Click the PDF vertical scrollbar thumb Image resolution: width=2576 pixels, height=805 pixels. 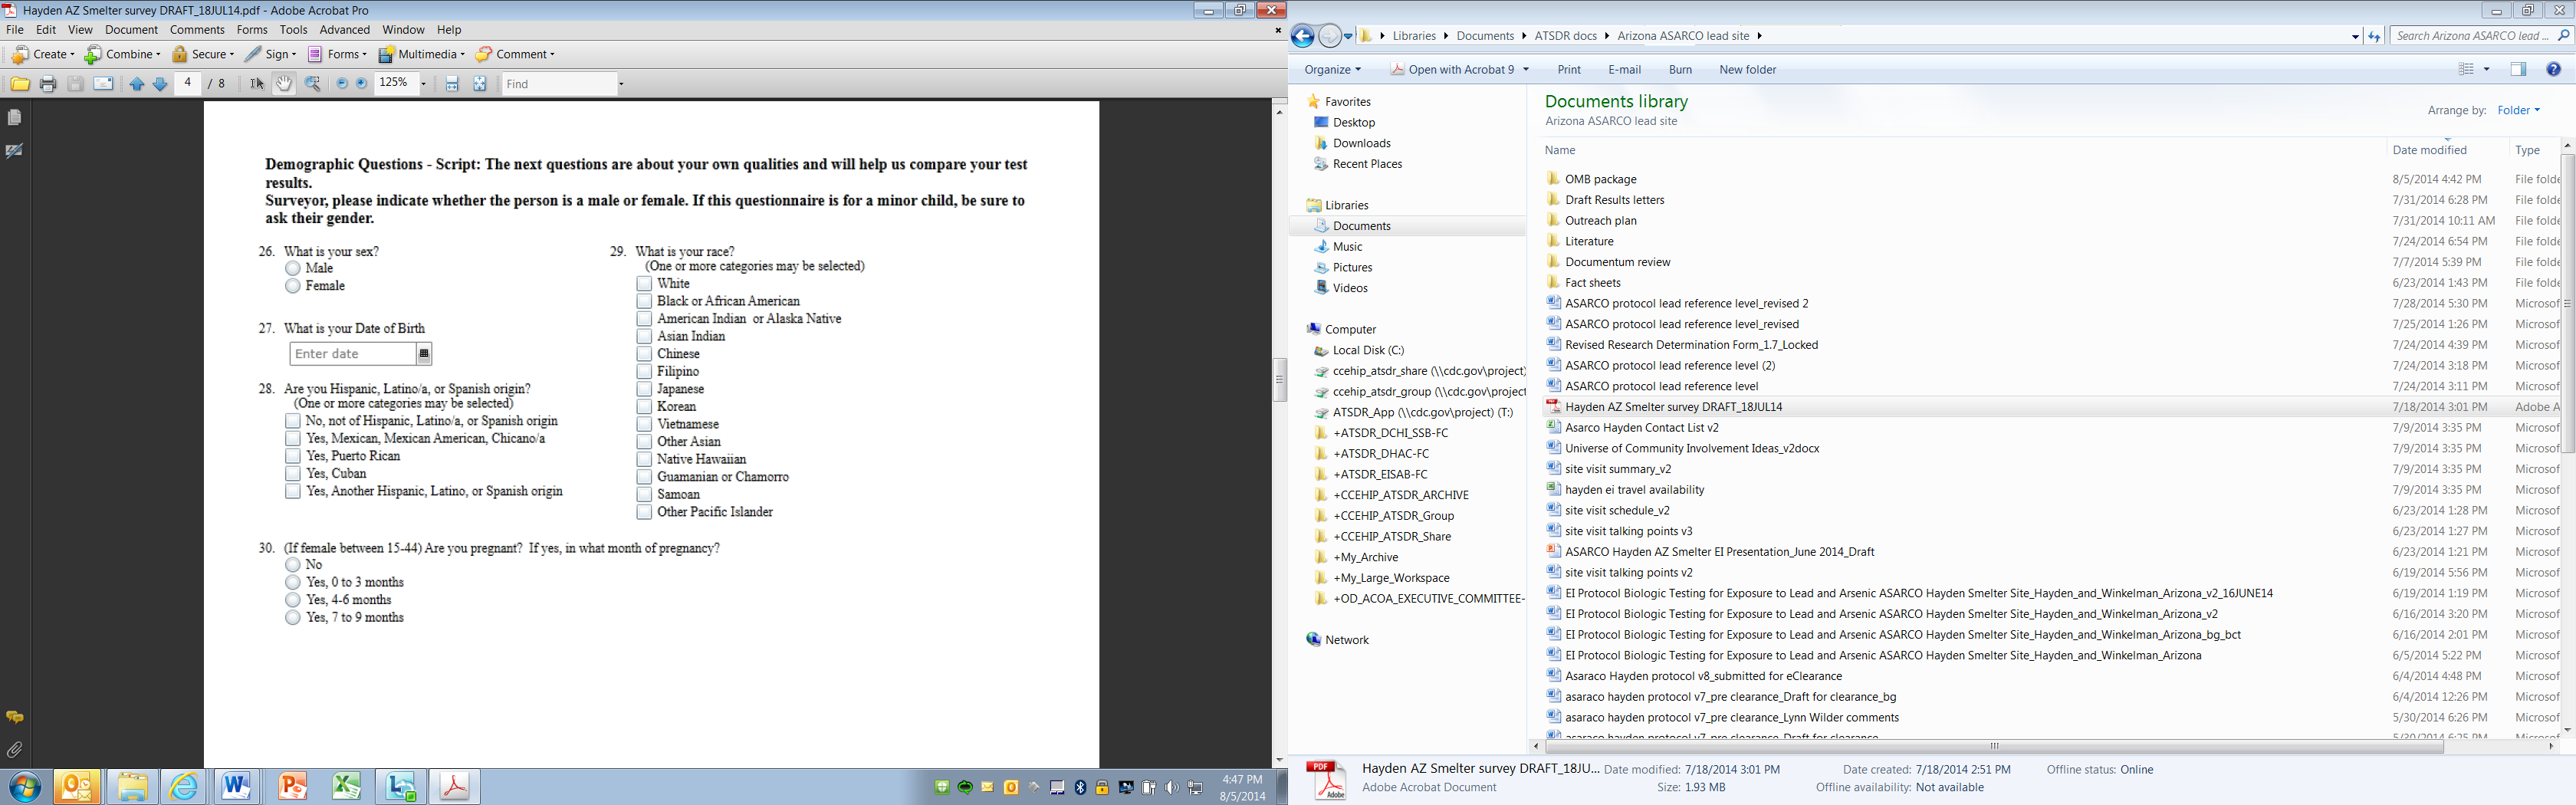1279,379
